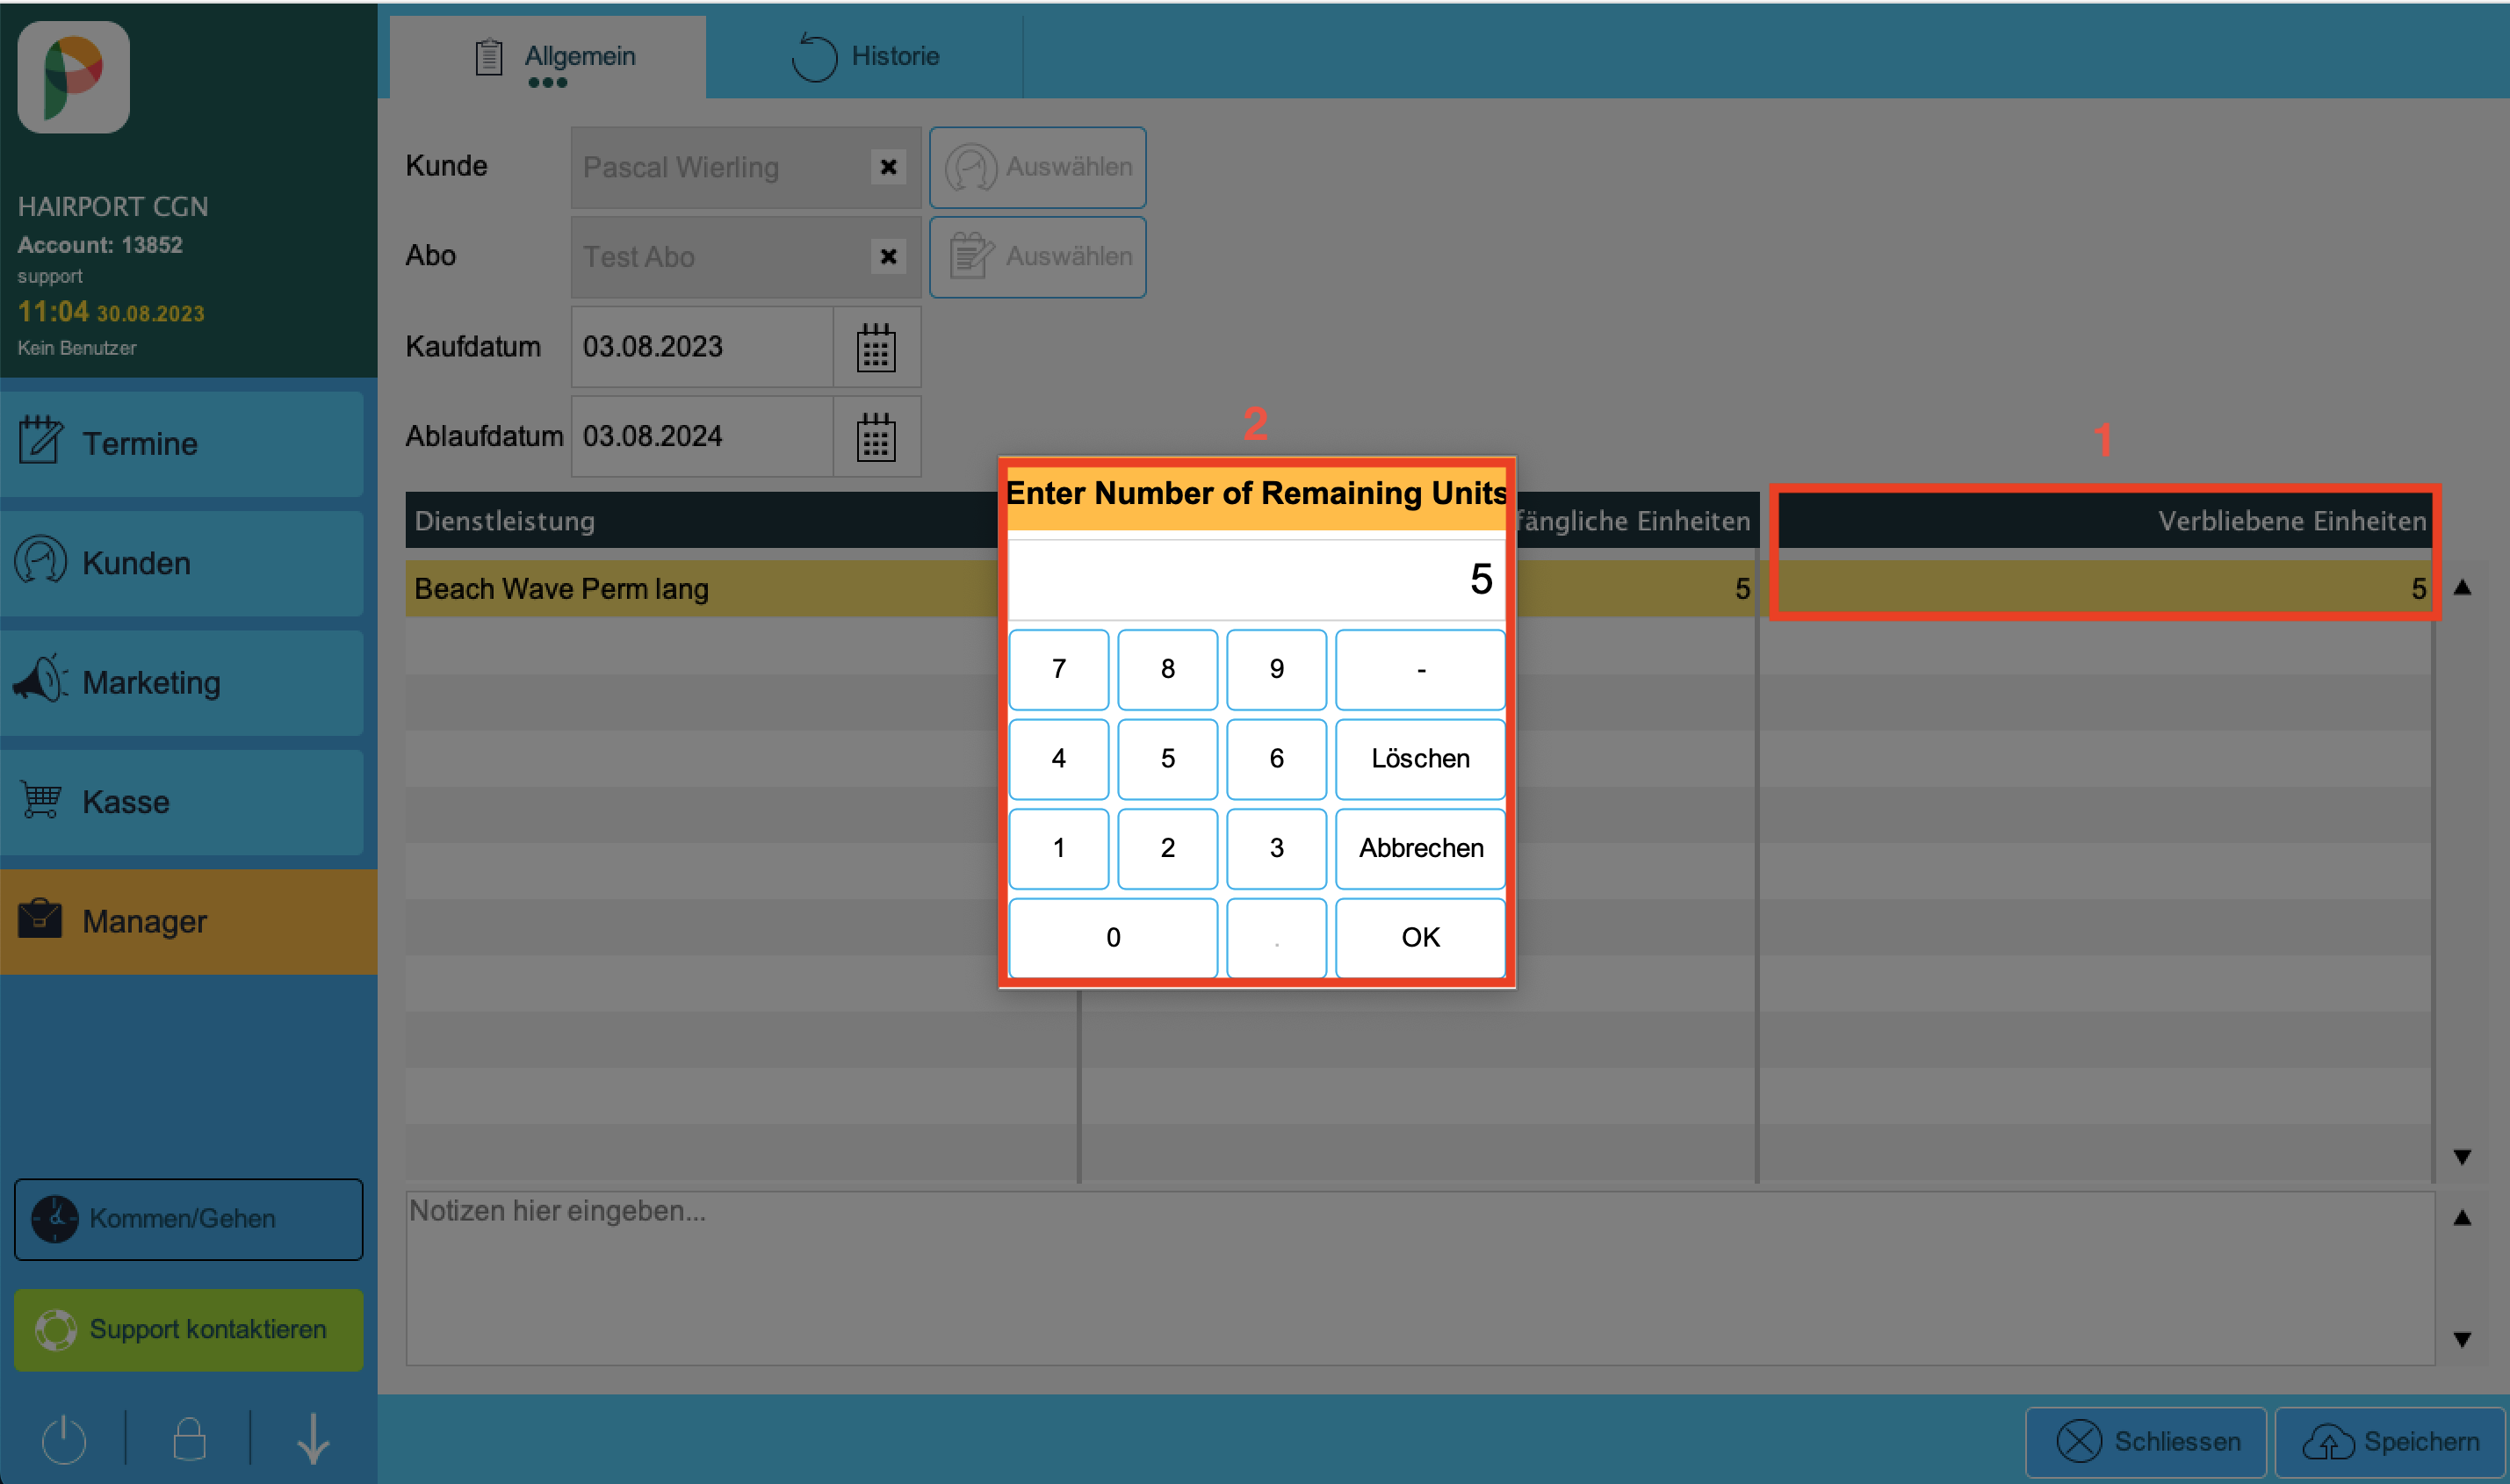The width and height of the screenshot is (2510, 1484).
Task: Go to Marketing in sidebar
Action: (182, 683)
